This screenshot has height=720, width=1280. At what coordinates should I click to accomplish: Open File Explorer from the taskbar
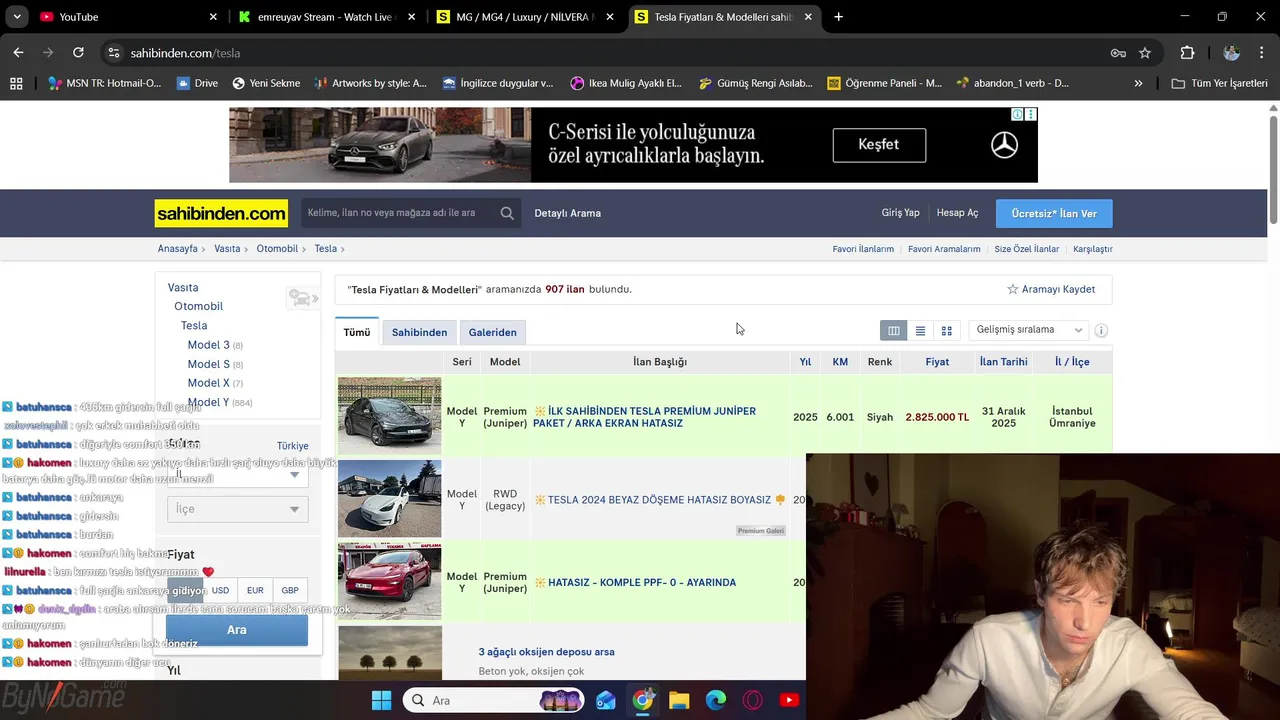tap(679, 700)
